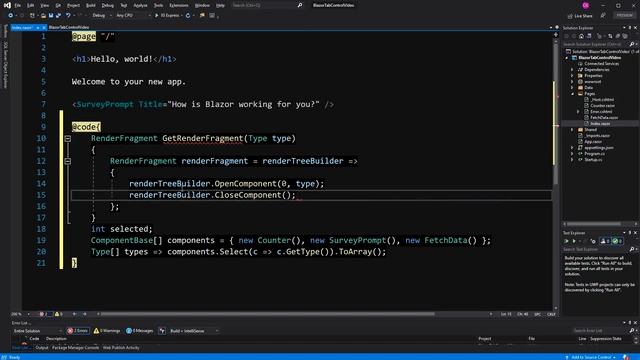Click the Save file toolbar icon

pos(51,16)
